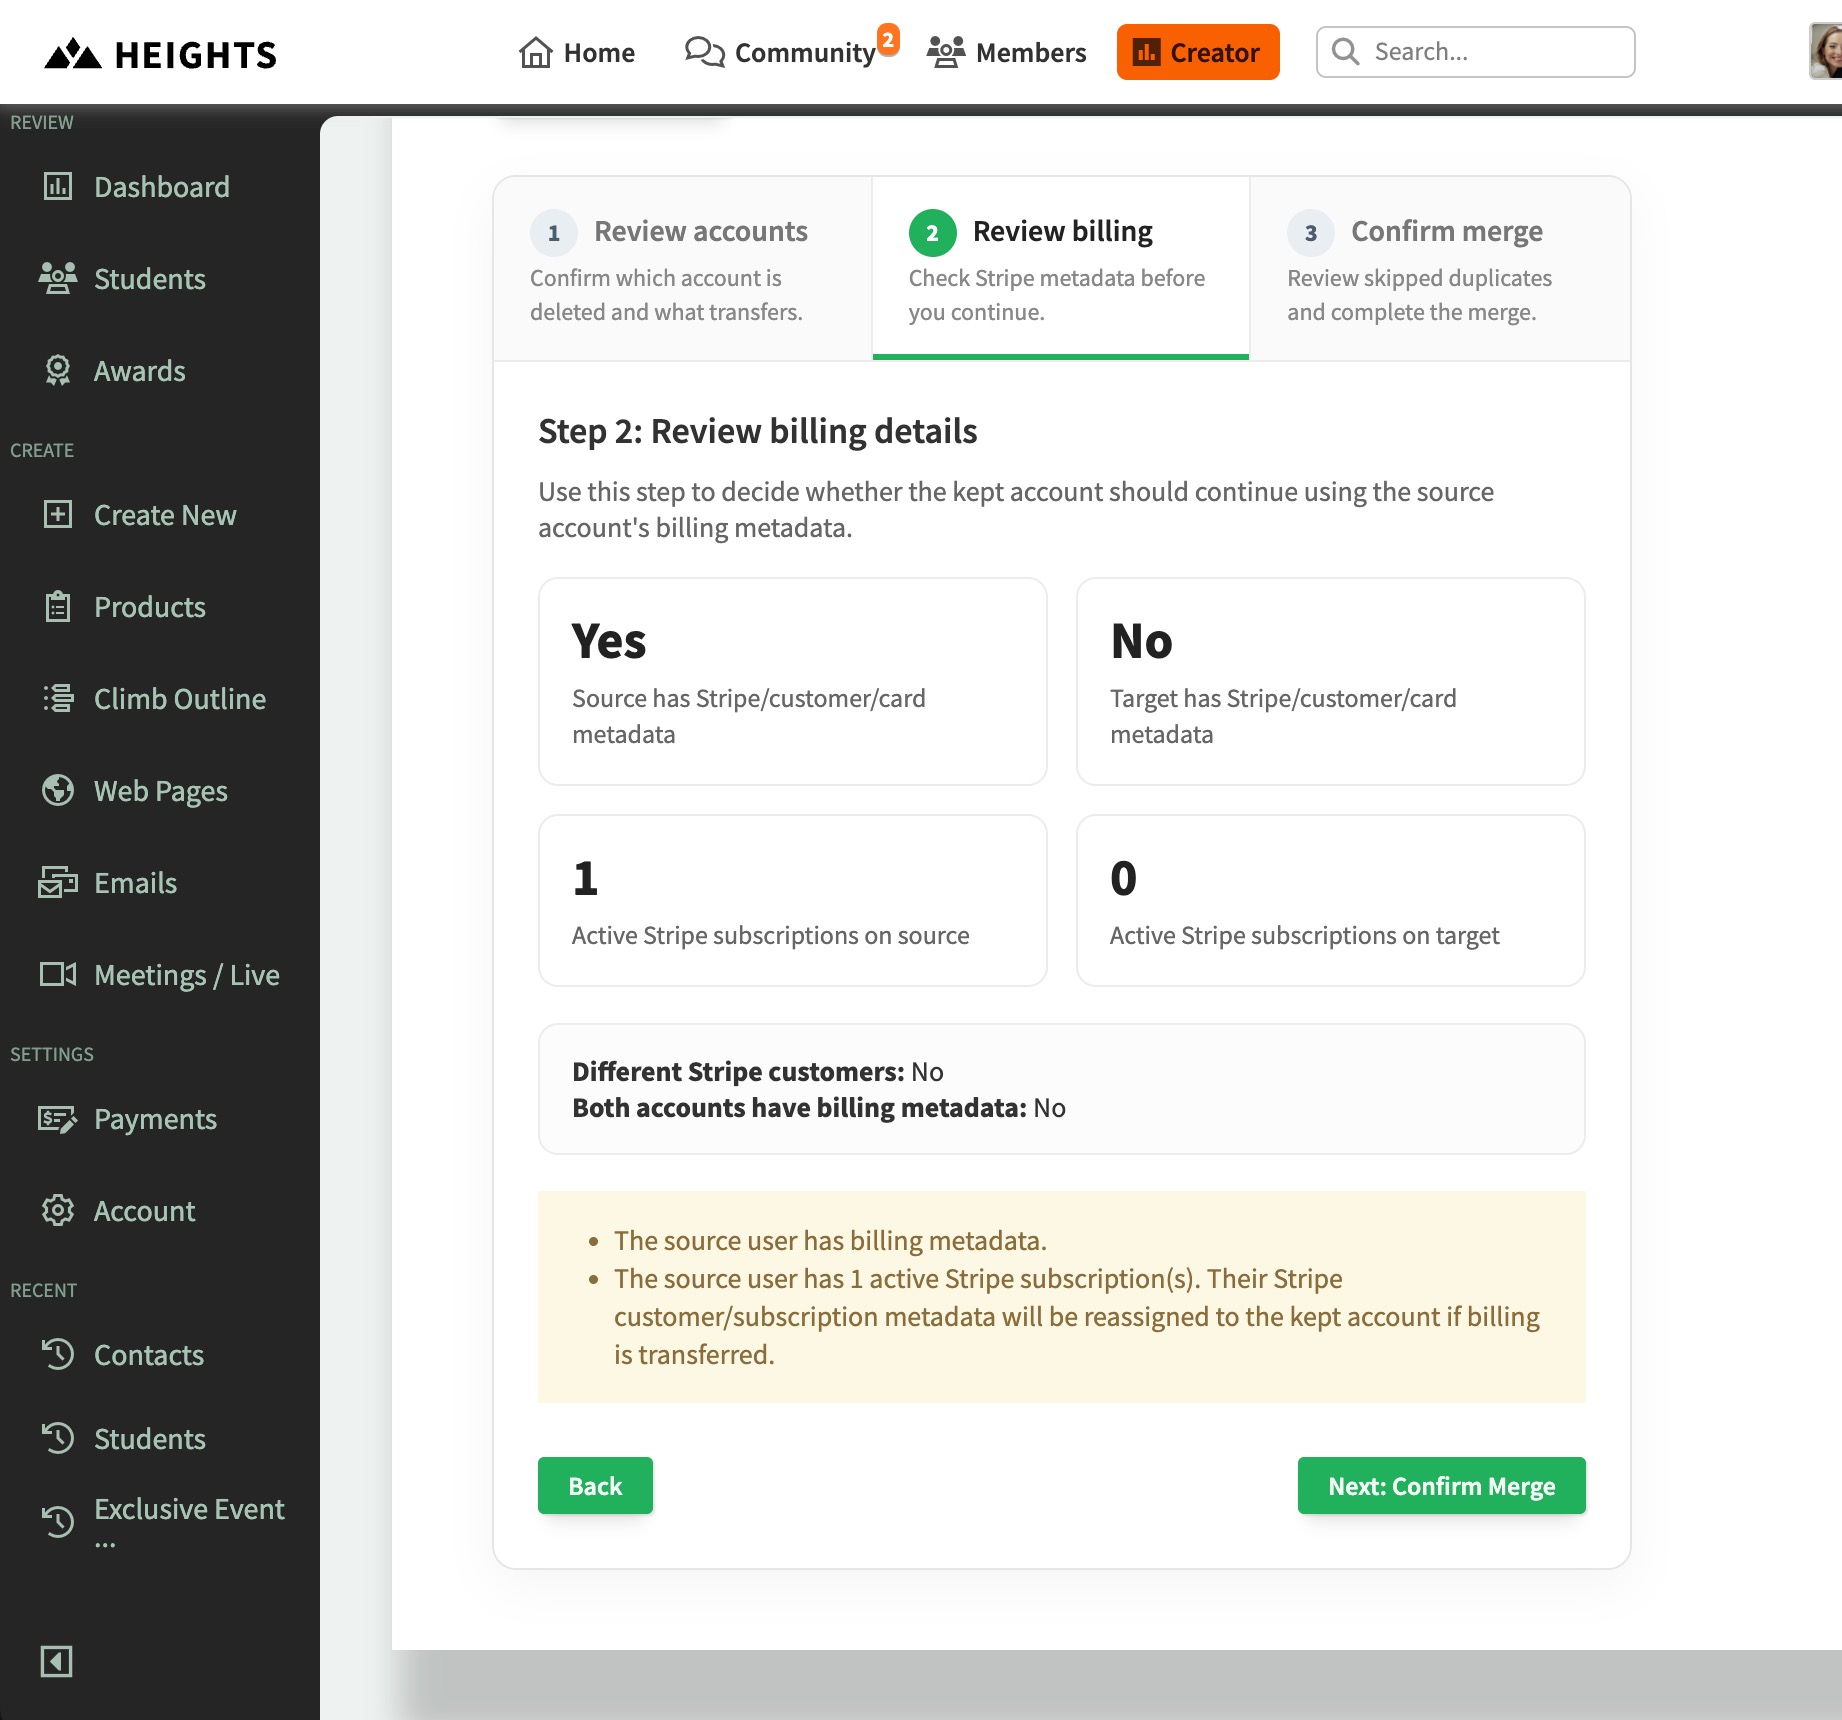The image size is (1842, 1720).
Task: Click 'The source user has billing metadata.' note
Action: 830,1240
